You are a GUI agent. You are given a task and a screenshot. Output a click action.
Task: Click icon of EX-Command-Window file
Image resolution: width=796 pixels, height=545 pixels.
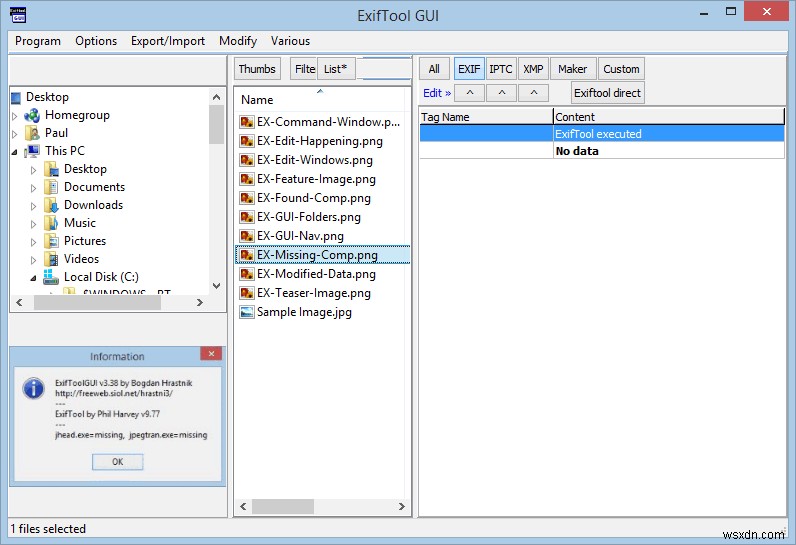pos(247,122)
